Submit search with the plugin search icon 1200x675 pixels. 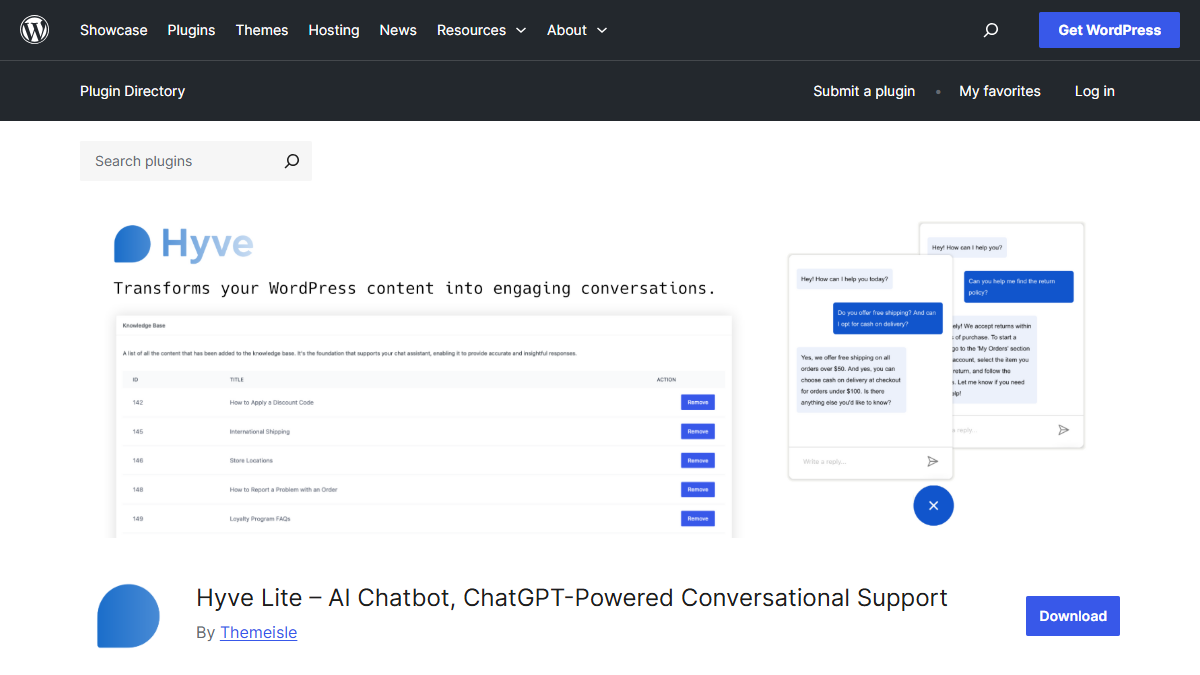tap(292, 161)
